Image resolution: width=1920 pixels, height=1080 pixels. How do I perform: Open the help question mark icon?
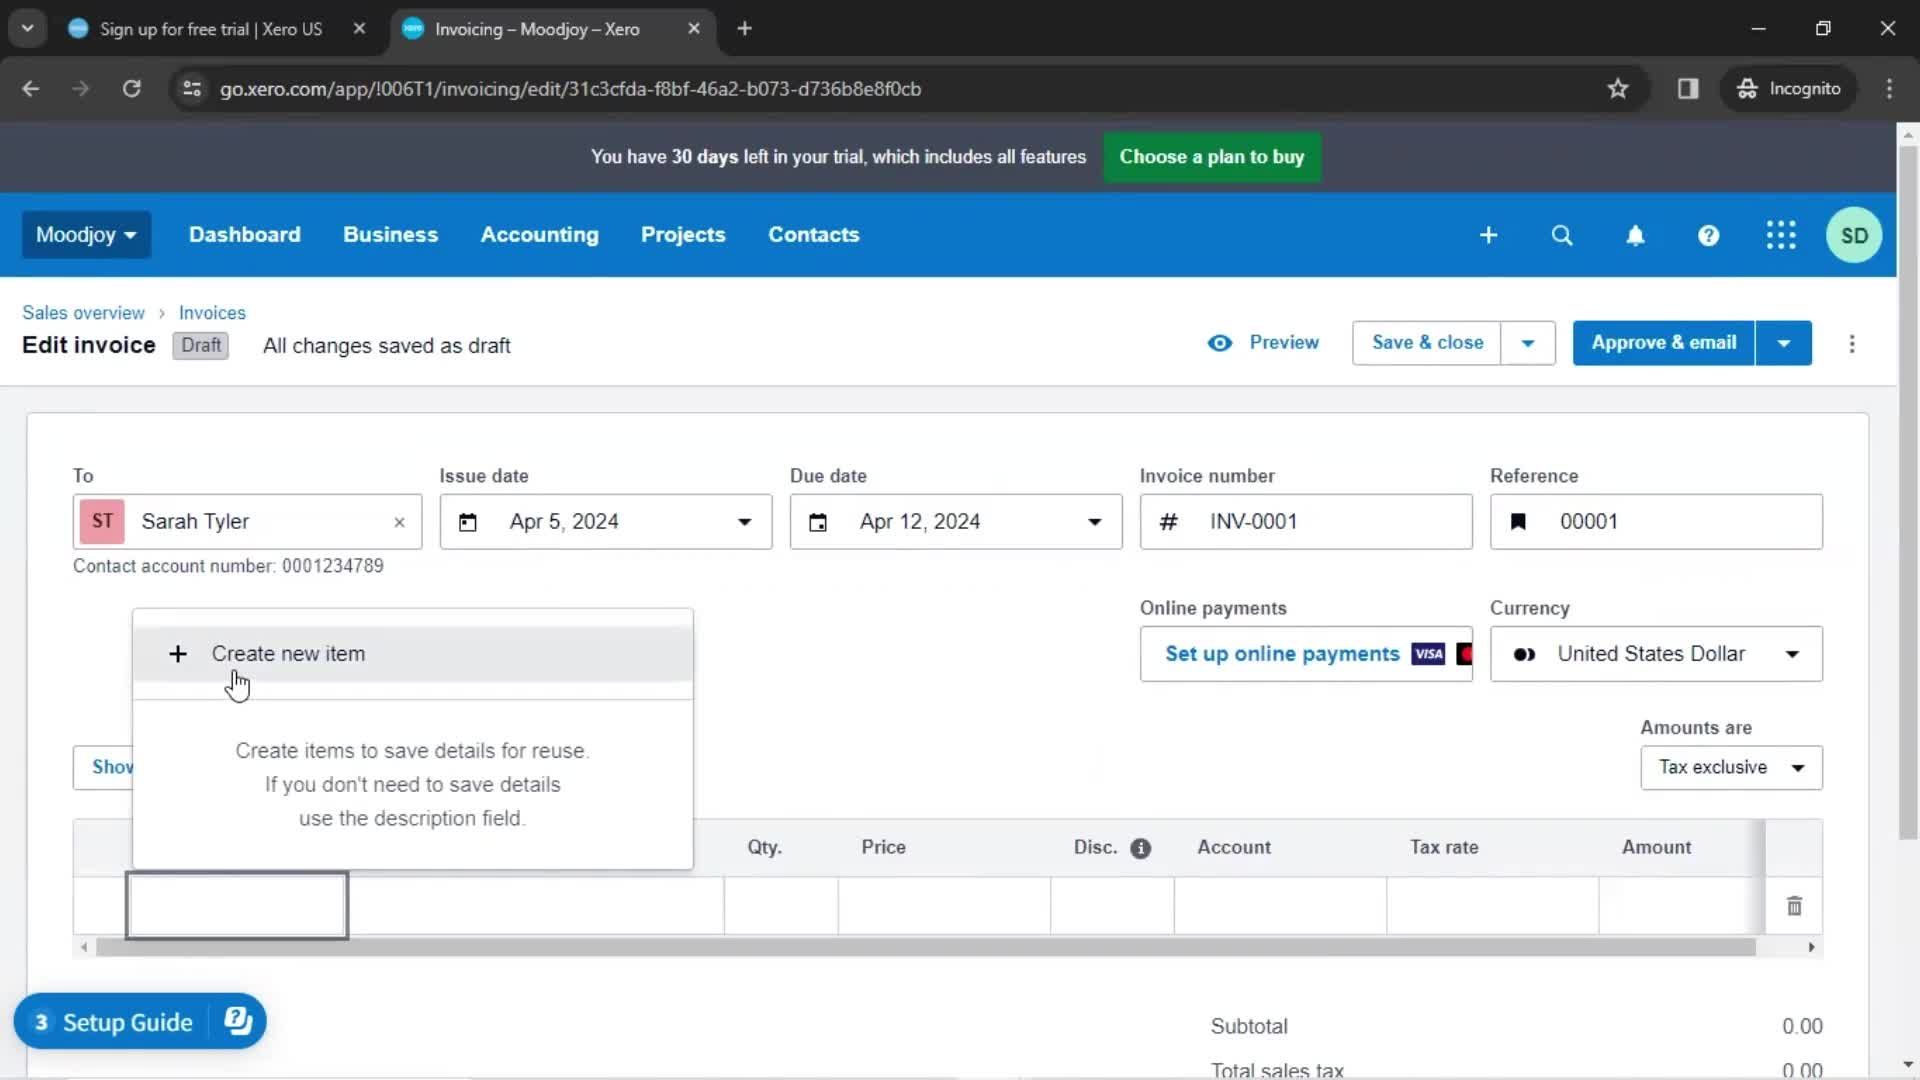[x=1708, y=235]
